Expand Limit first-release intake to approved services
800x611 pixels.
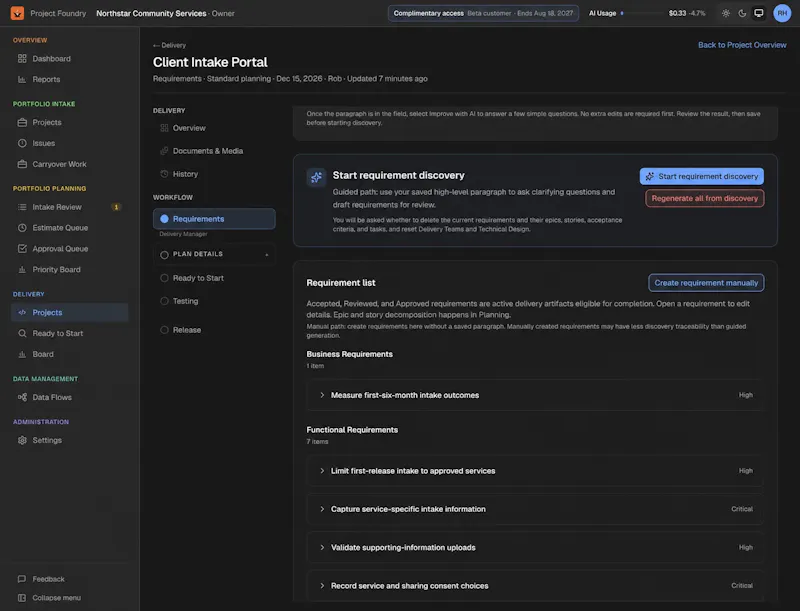click(535, 471)
